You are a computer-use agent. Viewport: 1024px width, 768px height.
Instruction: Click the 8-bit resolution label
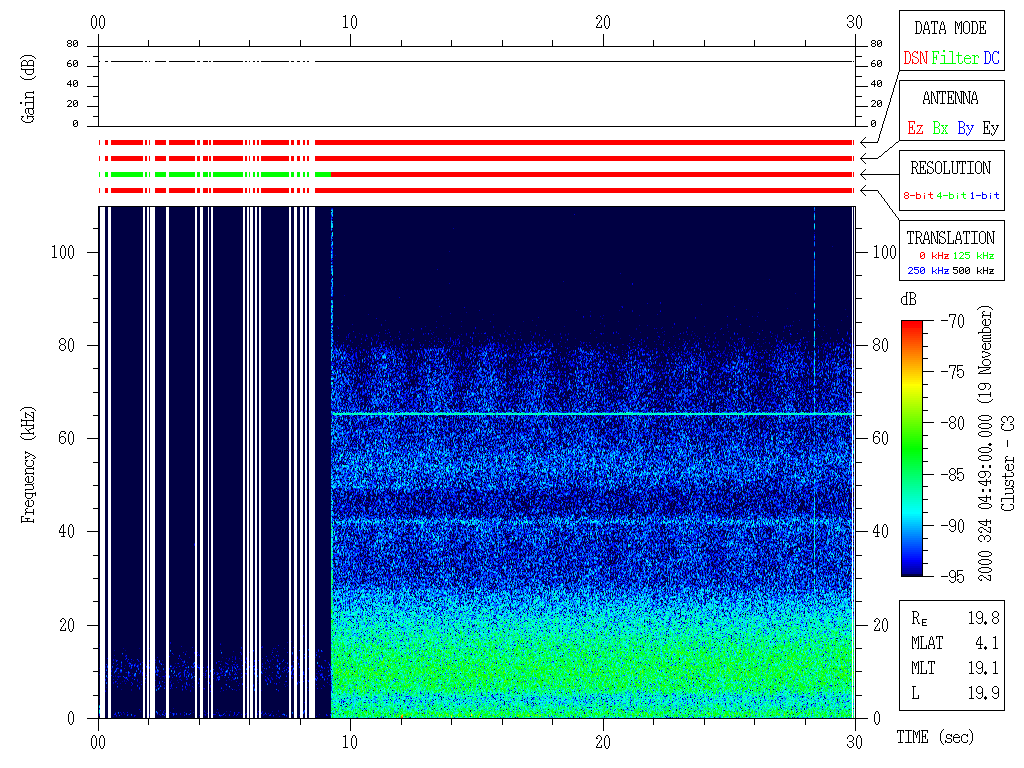919,196
